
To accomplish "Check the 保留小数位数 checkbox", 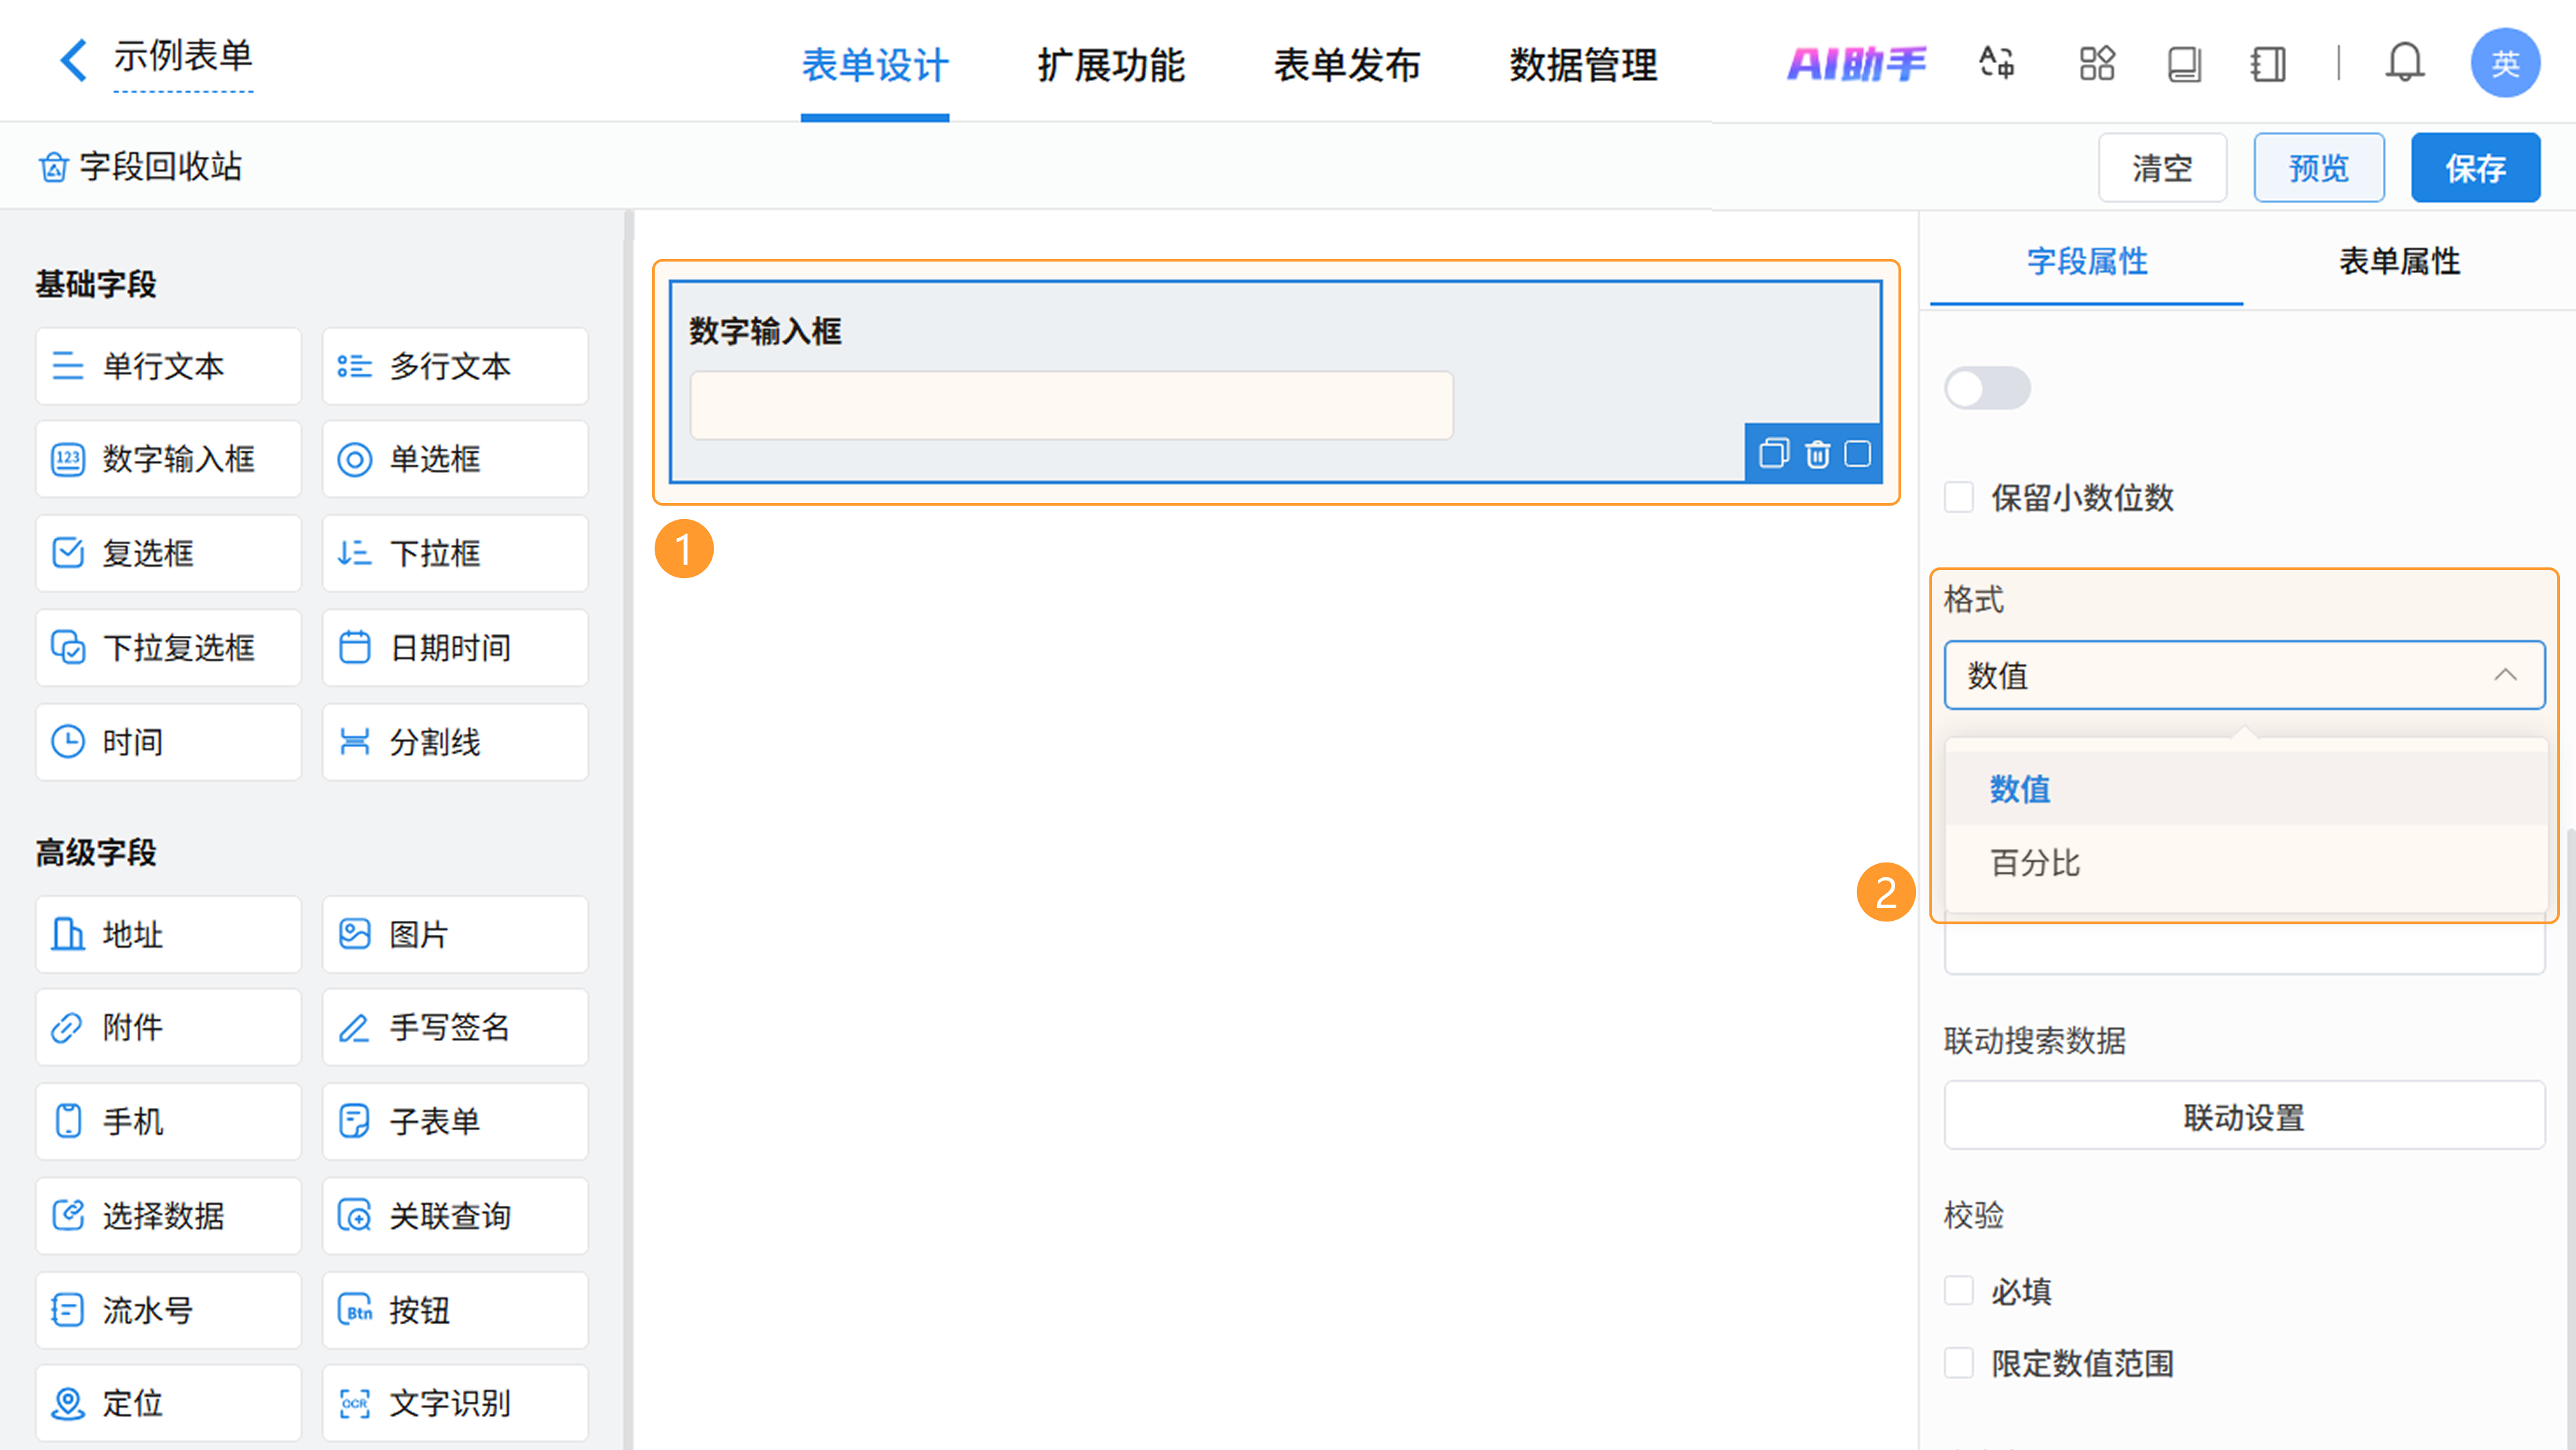I will (x=1958, y=497).
